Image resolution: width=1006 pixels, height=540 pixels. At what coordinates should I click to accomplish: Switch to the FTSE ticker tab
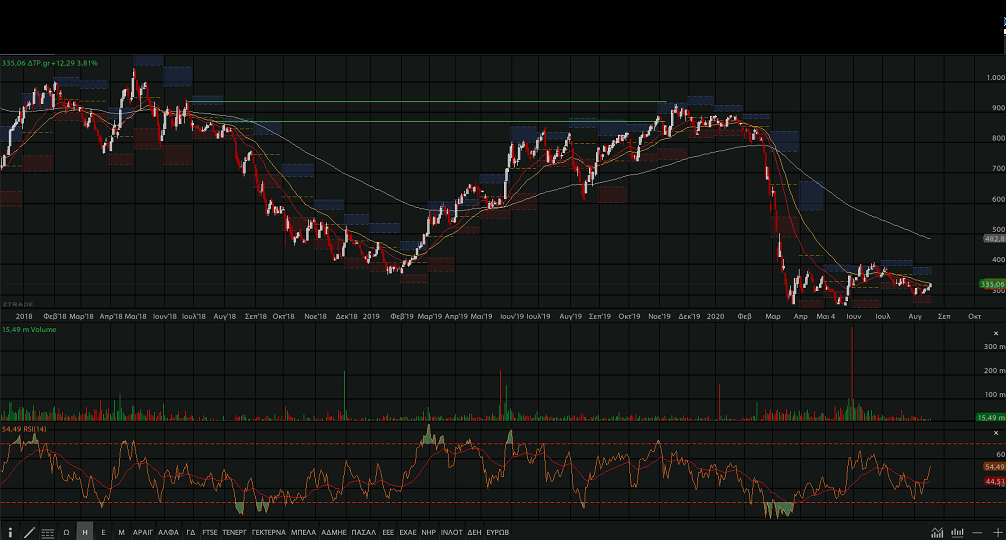(x=210, y=532)
